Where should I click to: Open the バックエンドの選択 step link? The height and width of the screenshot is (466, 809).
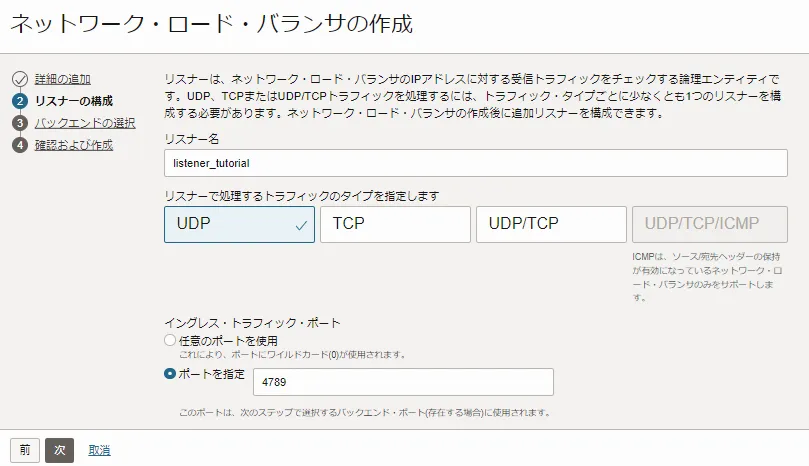[x=85, y=123]
